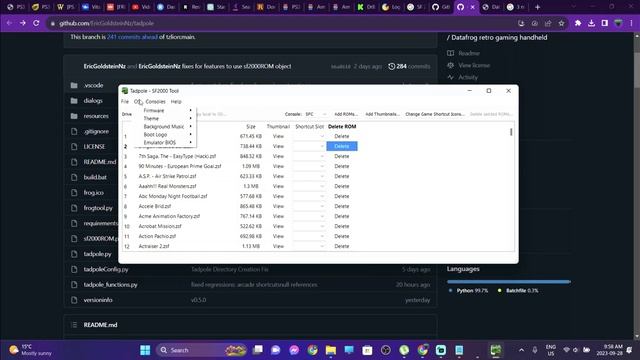
Task: Open shortcut slot dropdown for Action Pachio
Action: [309, 236]
